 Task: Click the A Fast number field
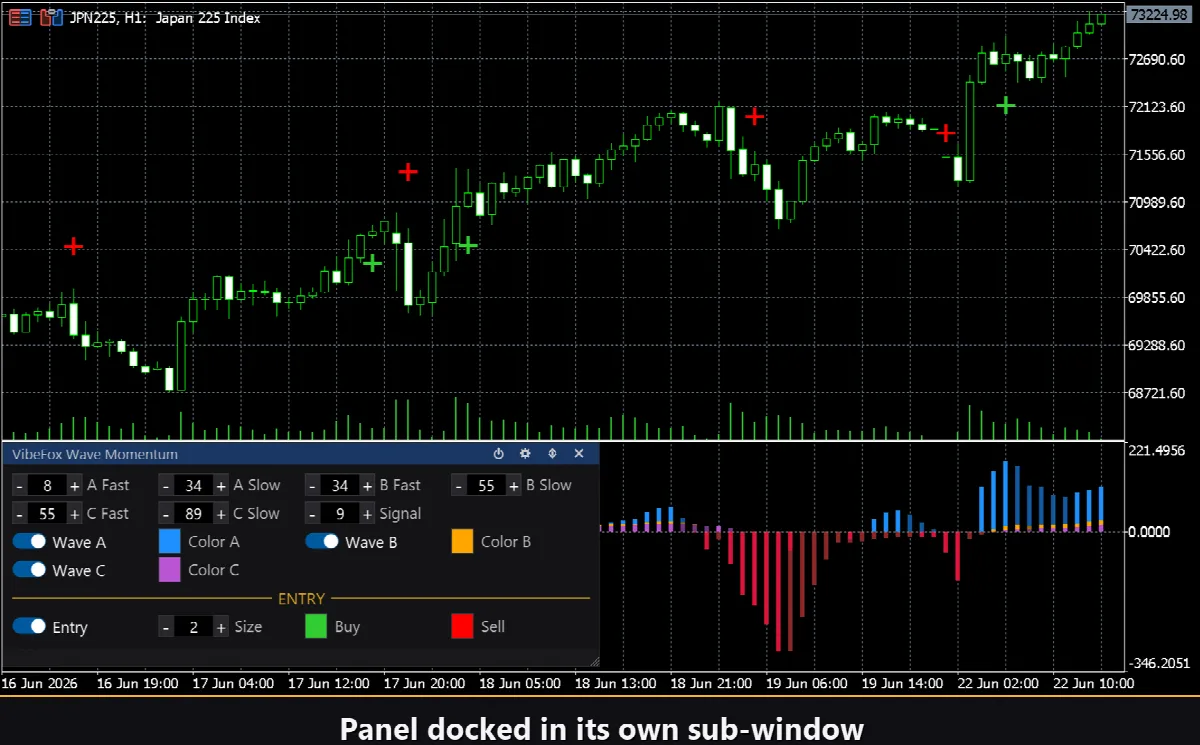point(47,485)
